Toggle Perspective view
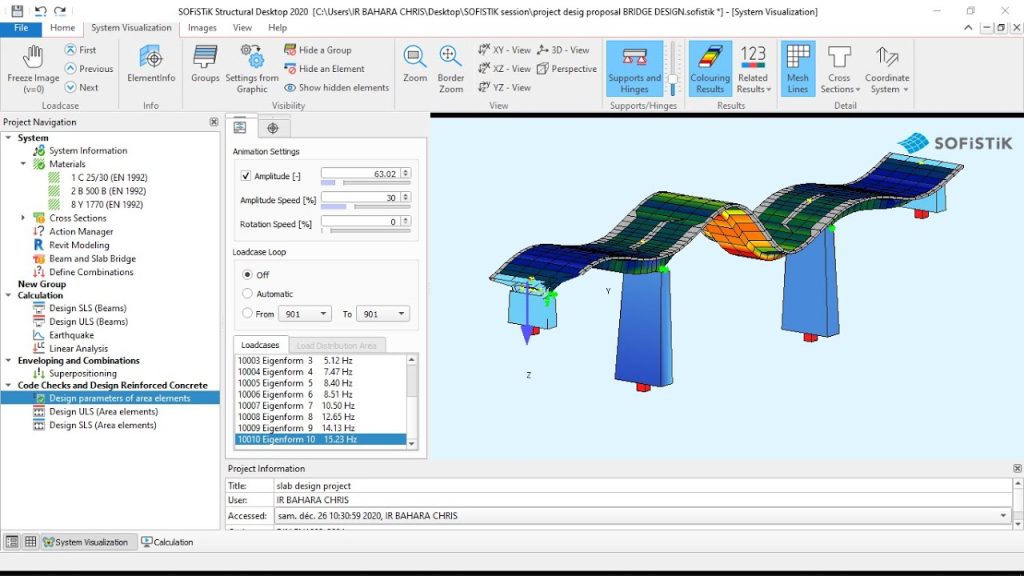Image resolution: width=1024 pixels, height=576 pixels. [x=567, y=69]
